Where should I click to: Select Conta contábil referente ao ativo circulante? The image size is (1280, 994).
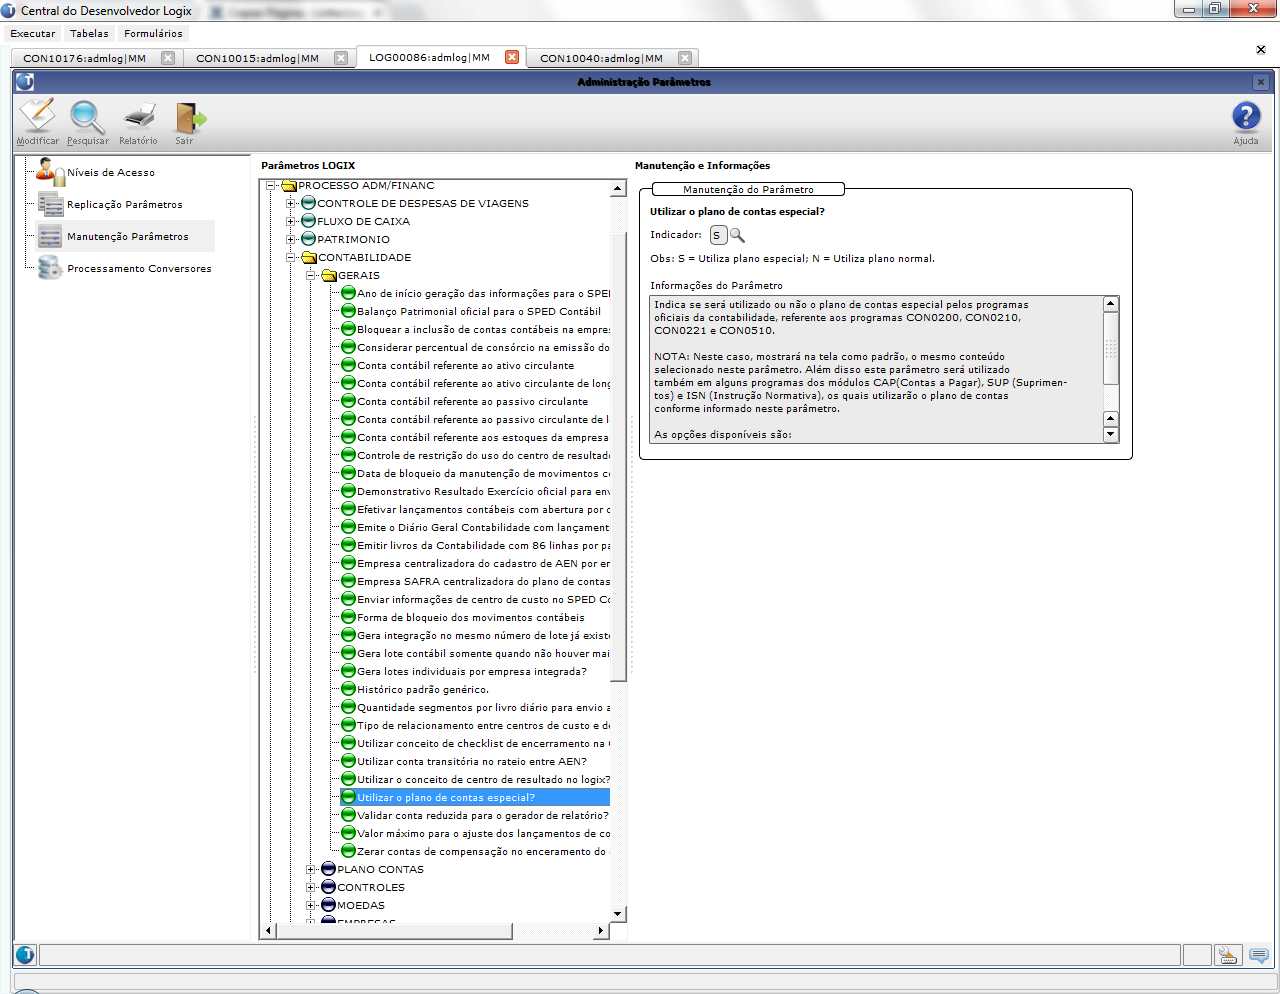point(466,366)
